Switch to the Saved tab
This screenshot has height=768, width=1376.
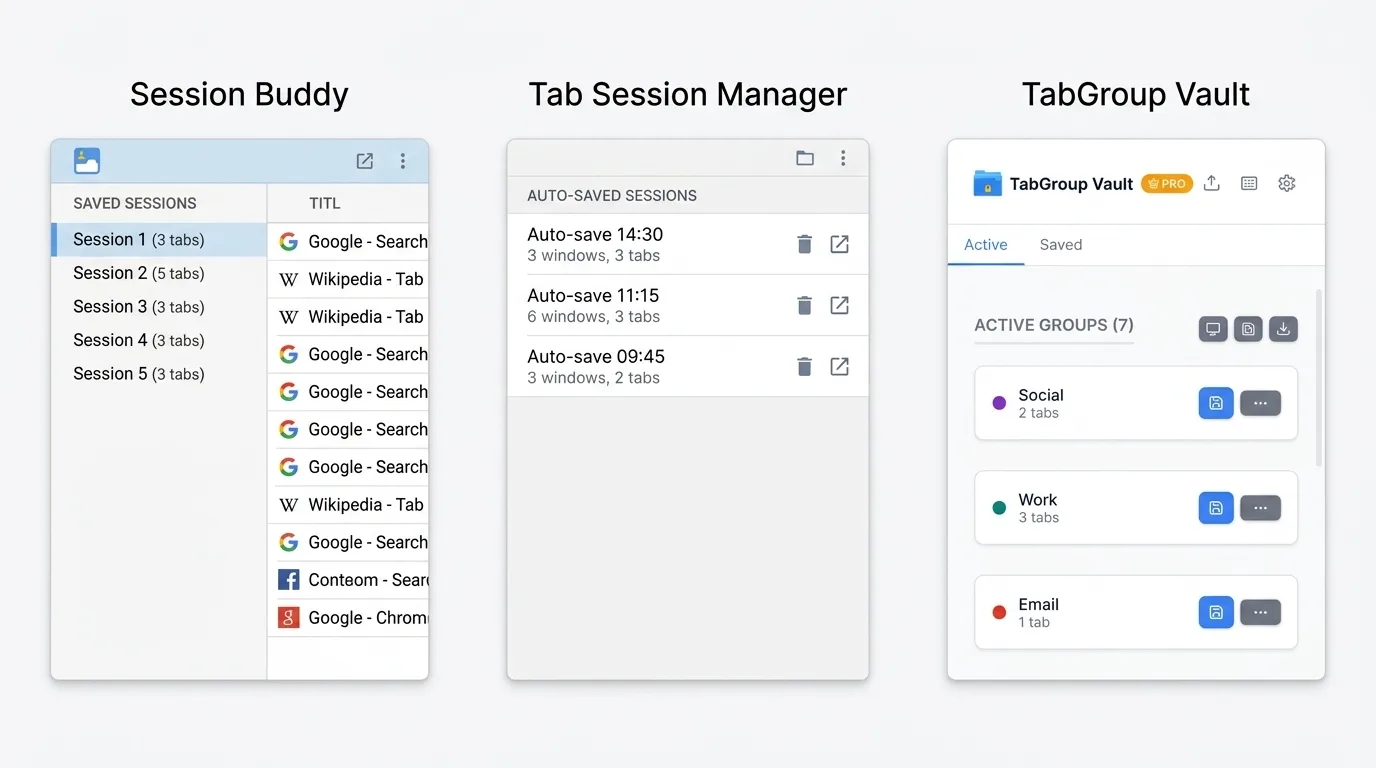[1061, 245]
